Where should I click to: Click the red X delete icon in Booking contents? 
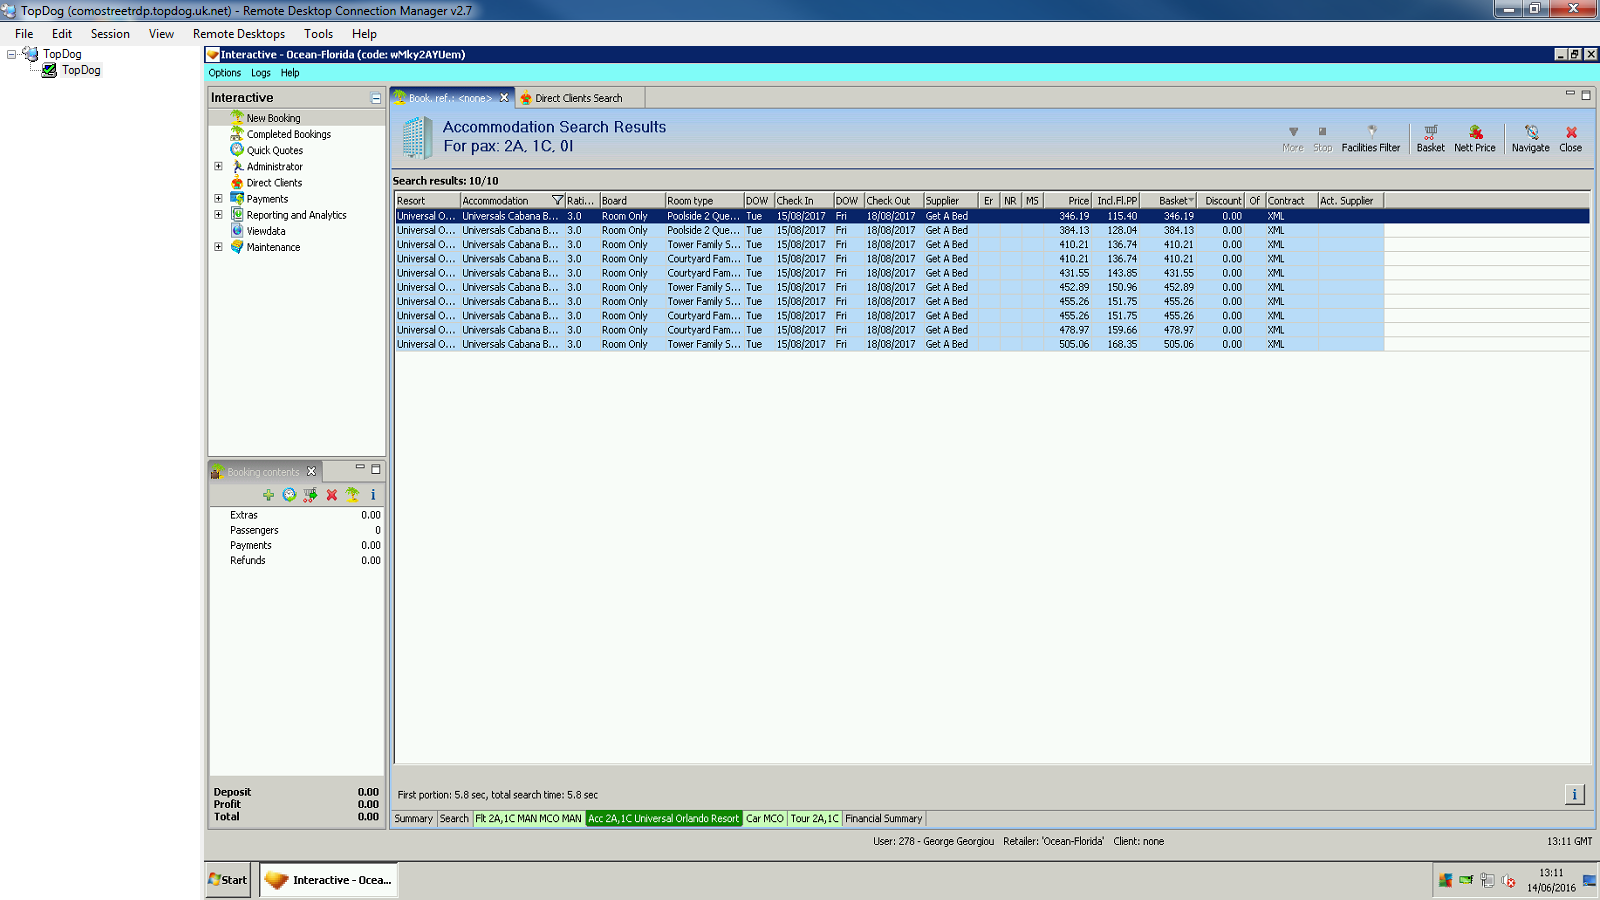pos(332,495)
